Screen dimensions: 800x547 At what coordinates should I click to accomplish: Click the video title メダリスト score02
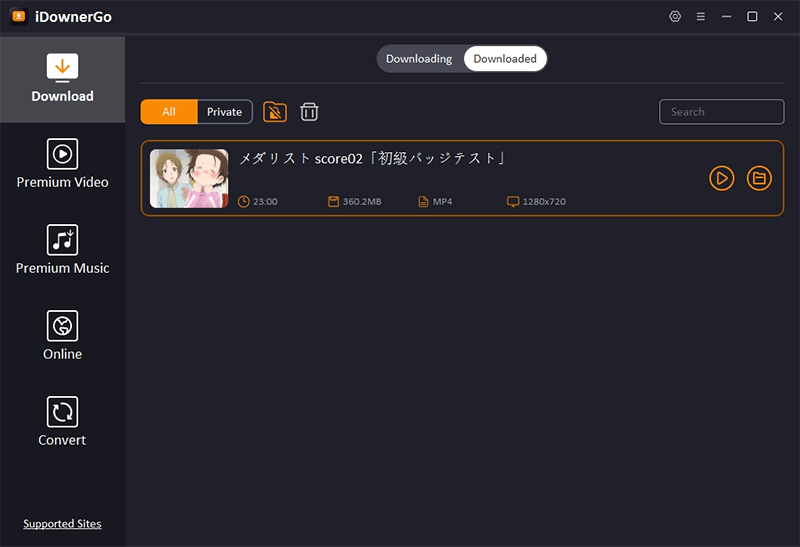(372, 158)
